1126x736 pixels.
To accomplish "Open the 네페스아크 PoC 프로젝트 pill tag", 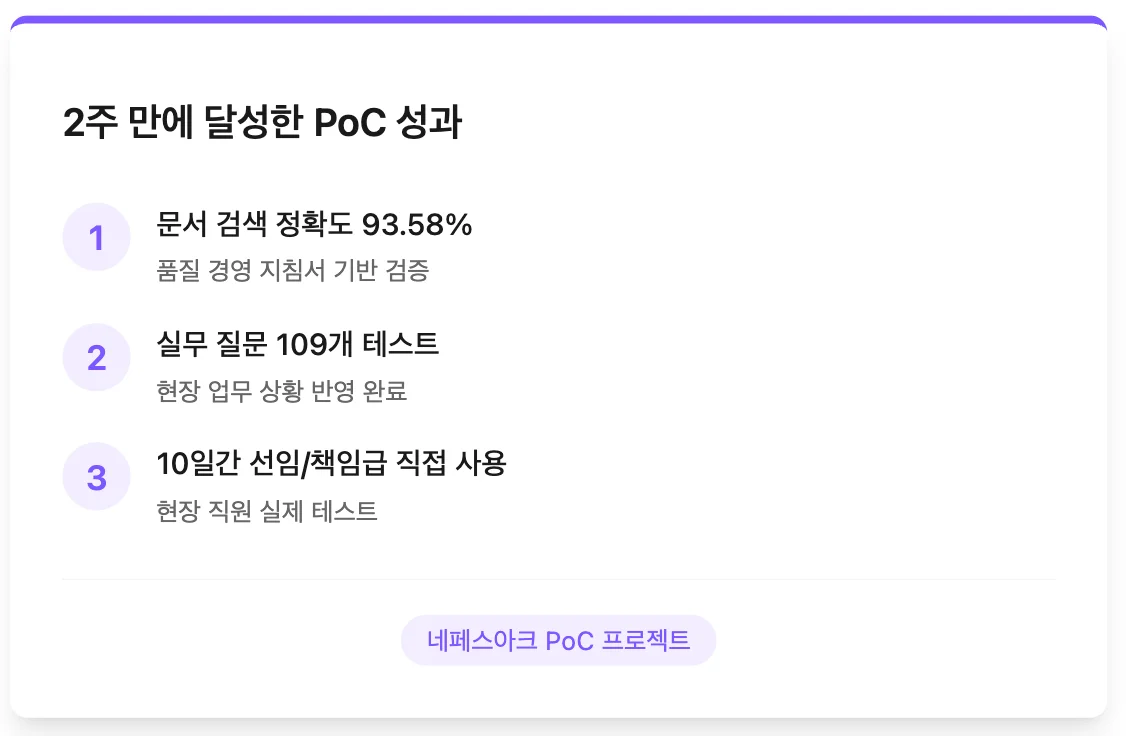I will pos(558,640).
